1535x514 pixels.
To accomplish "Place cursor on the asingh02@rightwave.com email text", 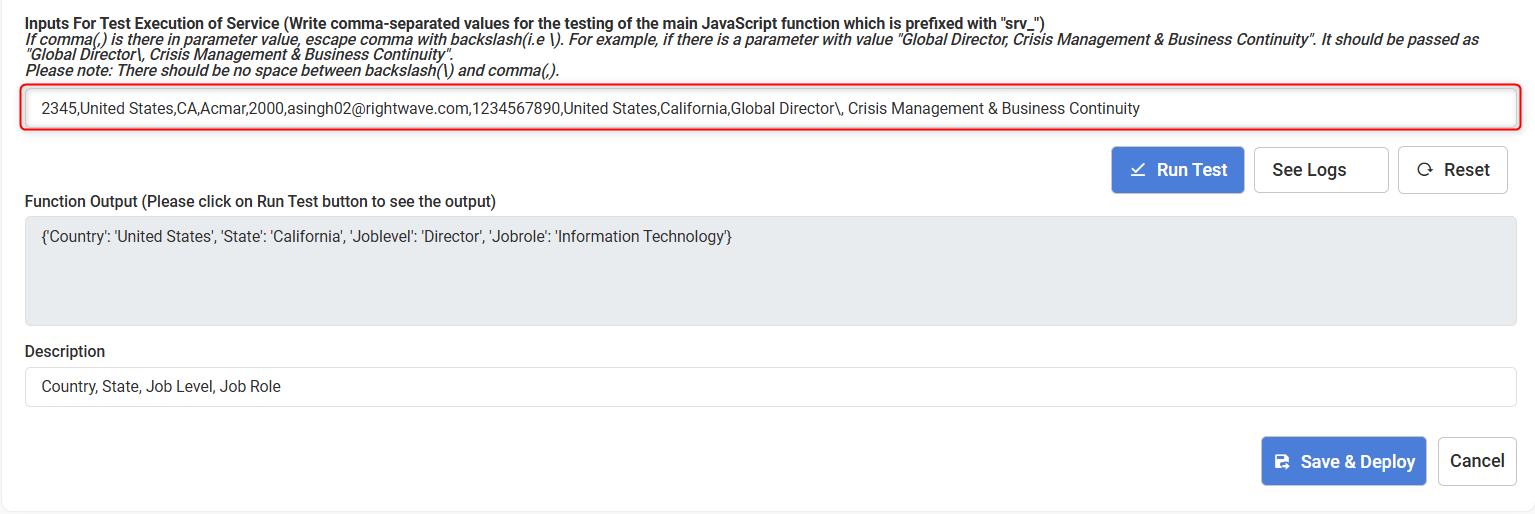I will (x=377, y=108).
